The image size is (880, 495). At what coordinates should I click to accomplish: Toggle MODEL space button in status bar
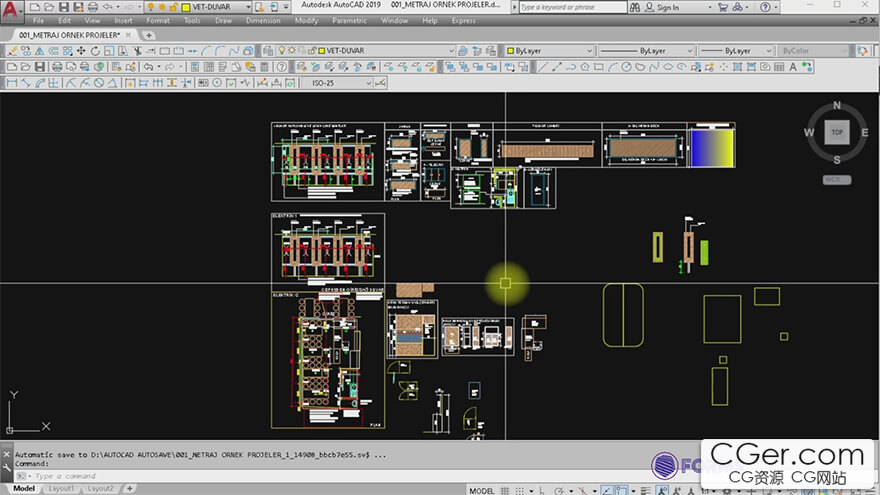tap(481, 490)
